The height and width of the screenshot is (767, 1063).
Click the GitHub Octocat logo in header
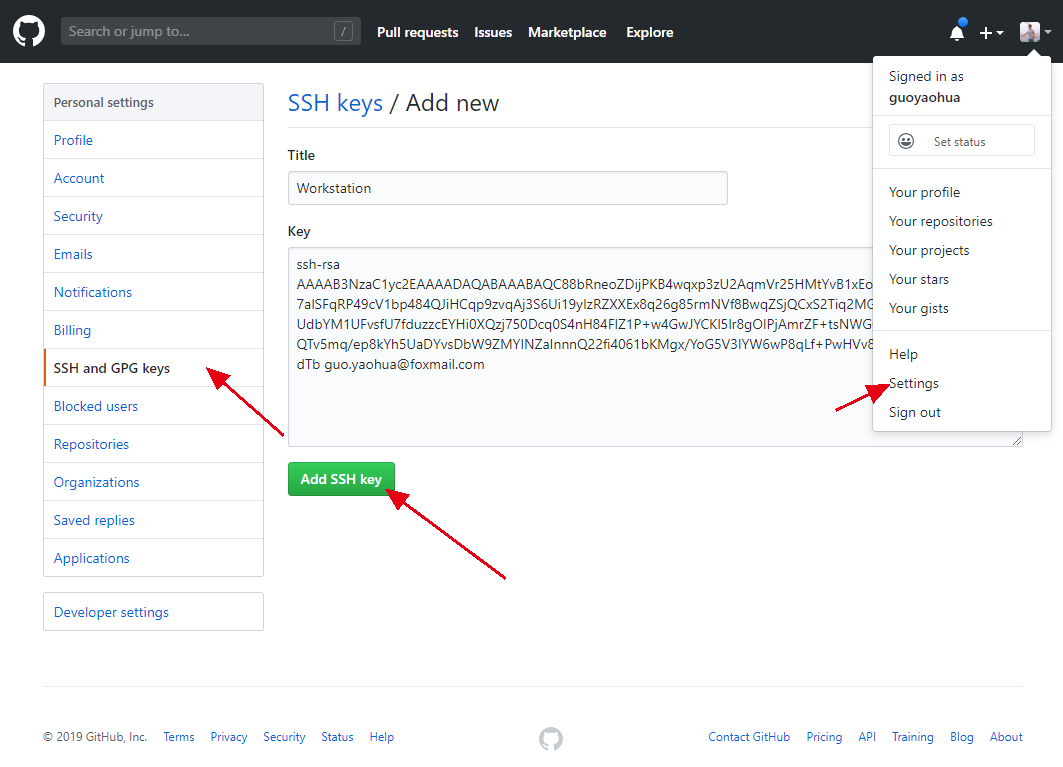(x=29, y=32)
